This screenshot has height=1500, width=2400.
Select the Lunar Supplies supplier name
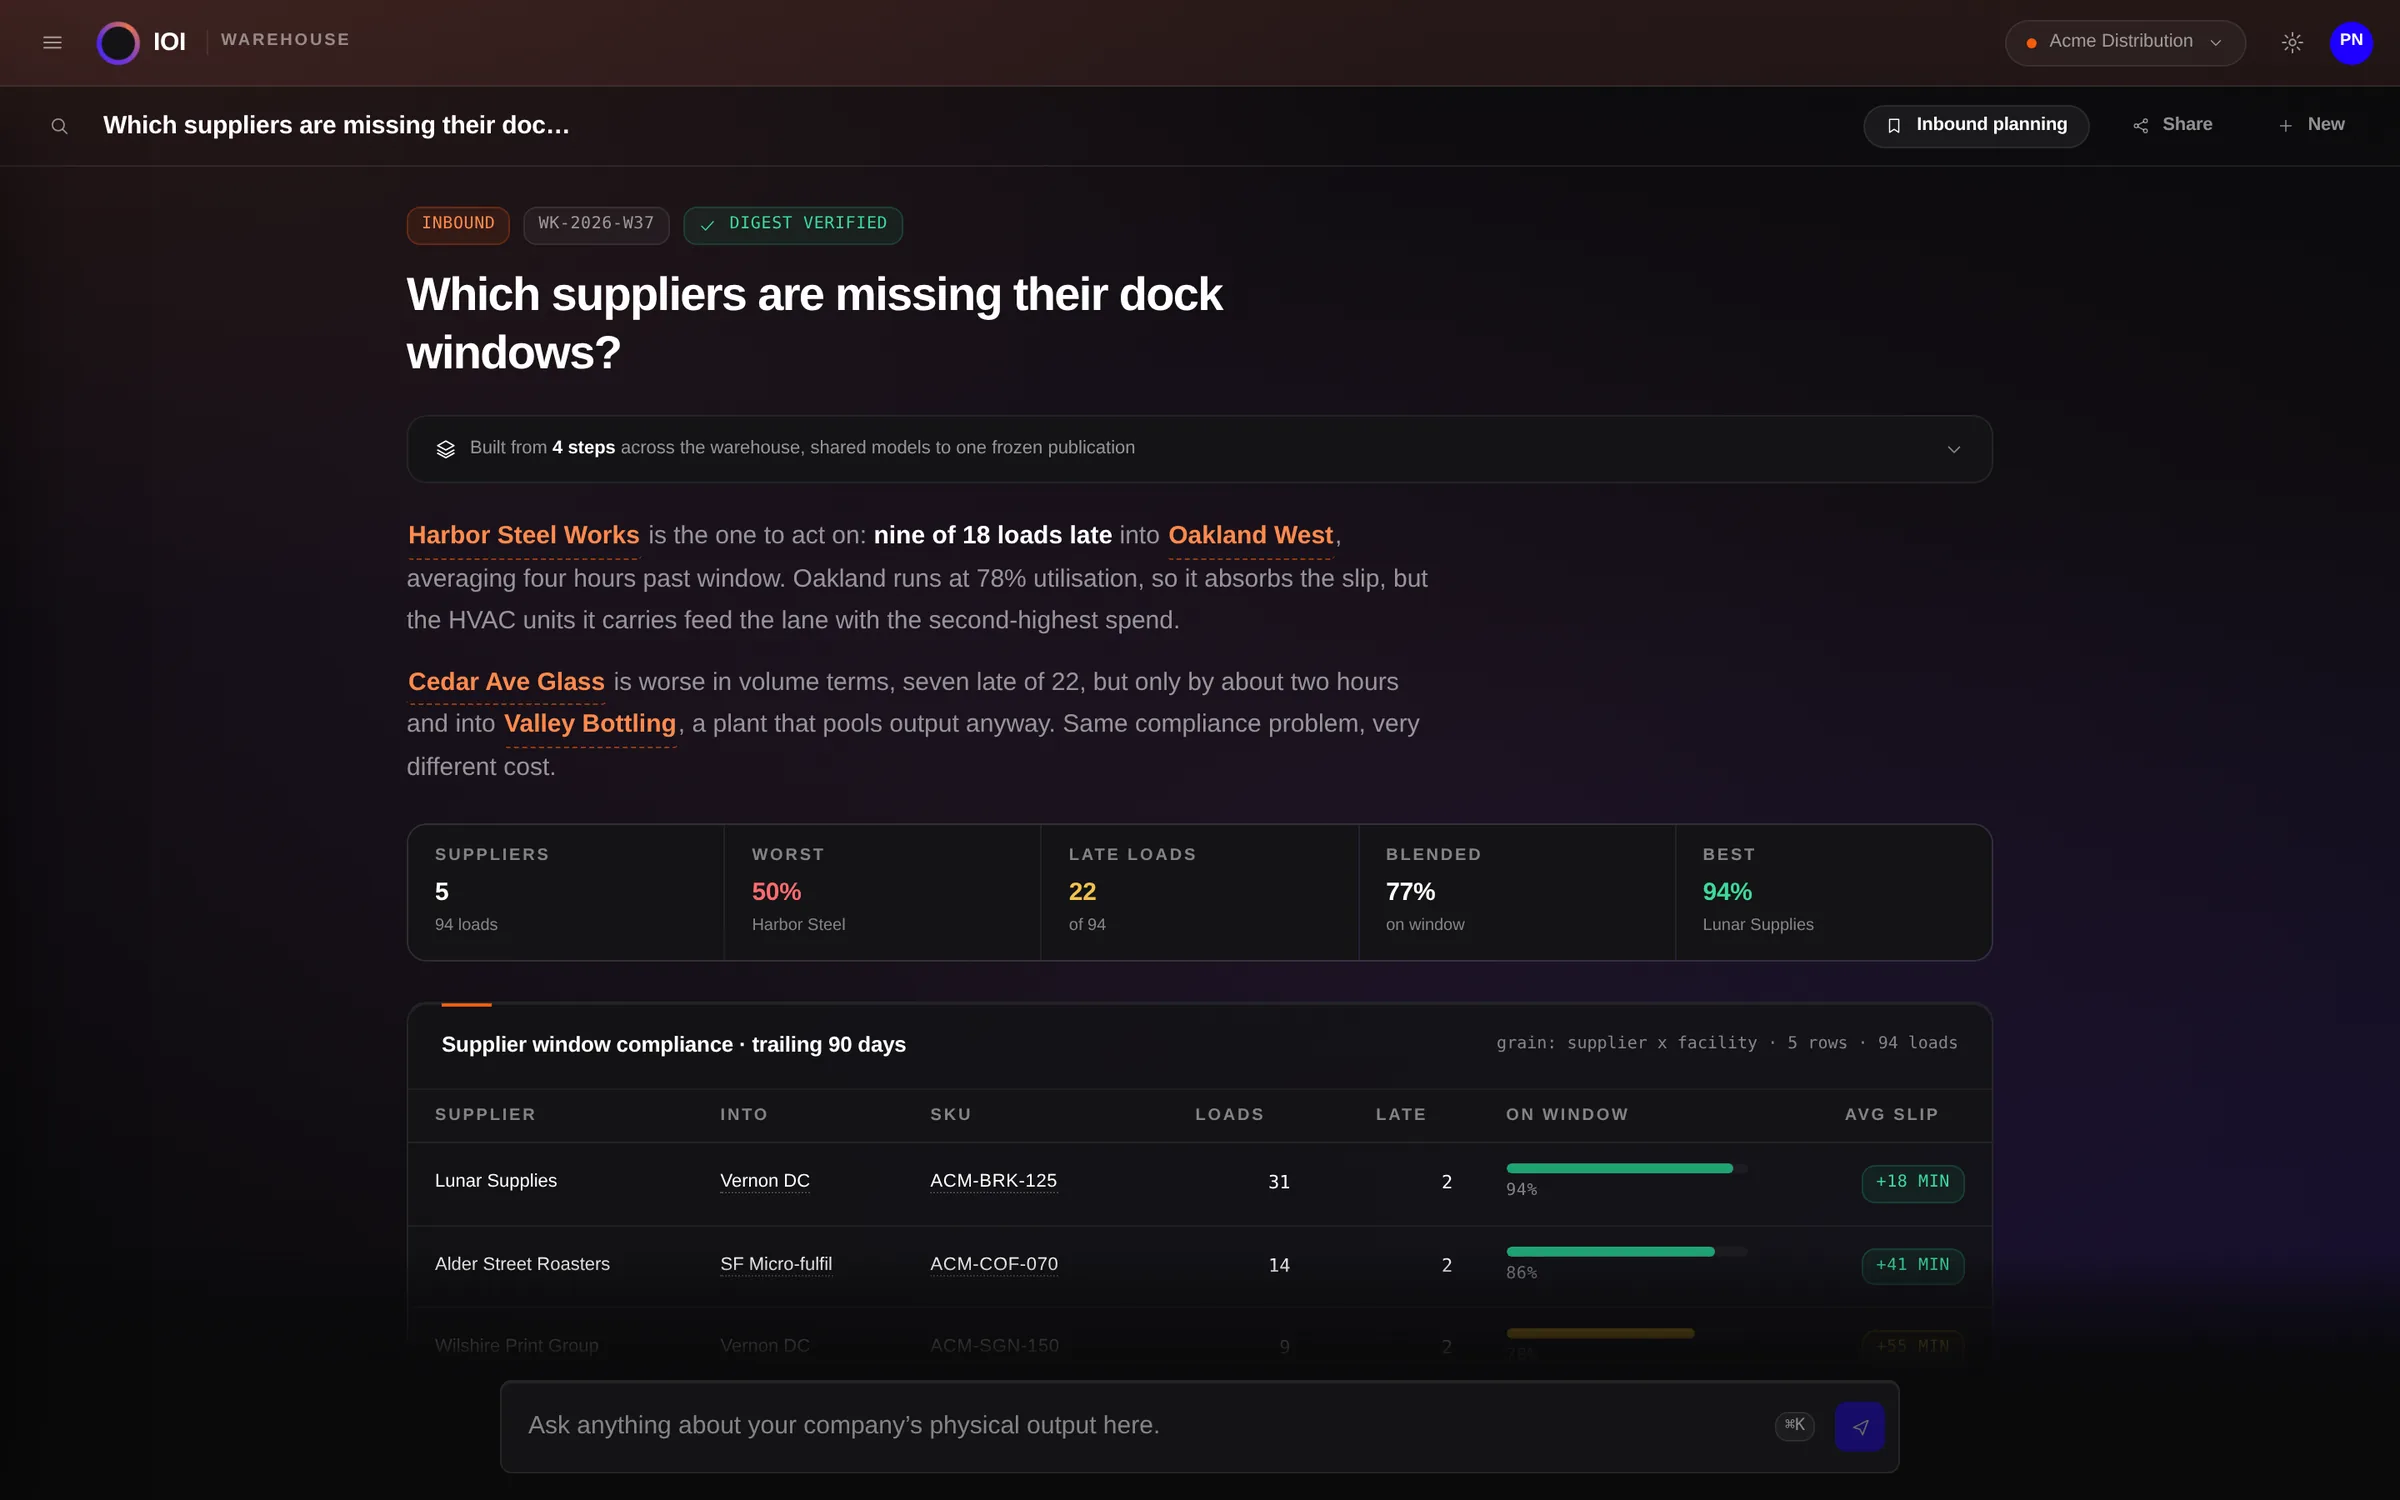496,1181
